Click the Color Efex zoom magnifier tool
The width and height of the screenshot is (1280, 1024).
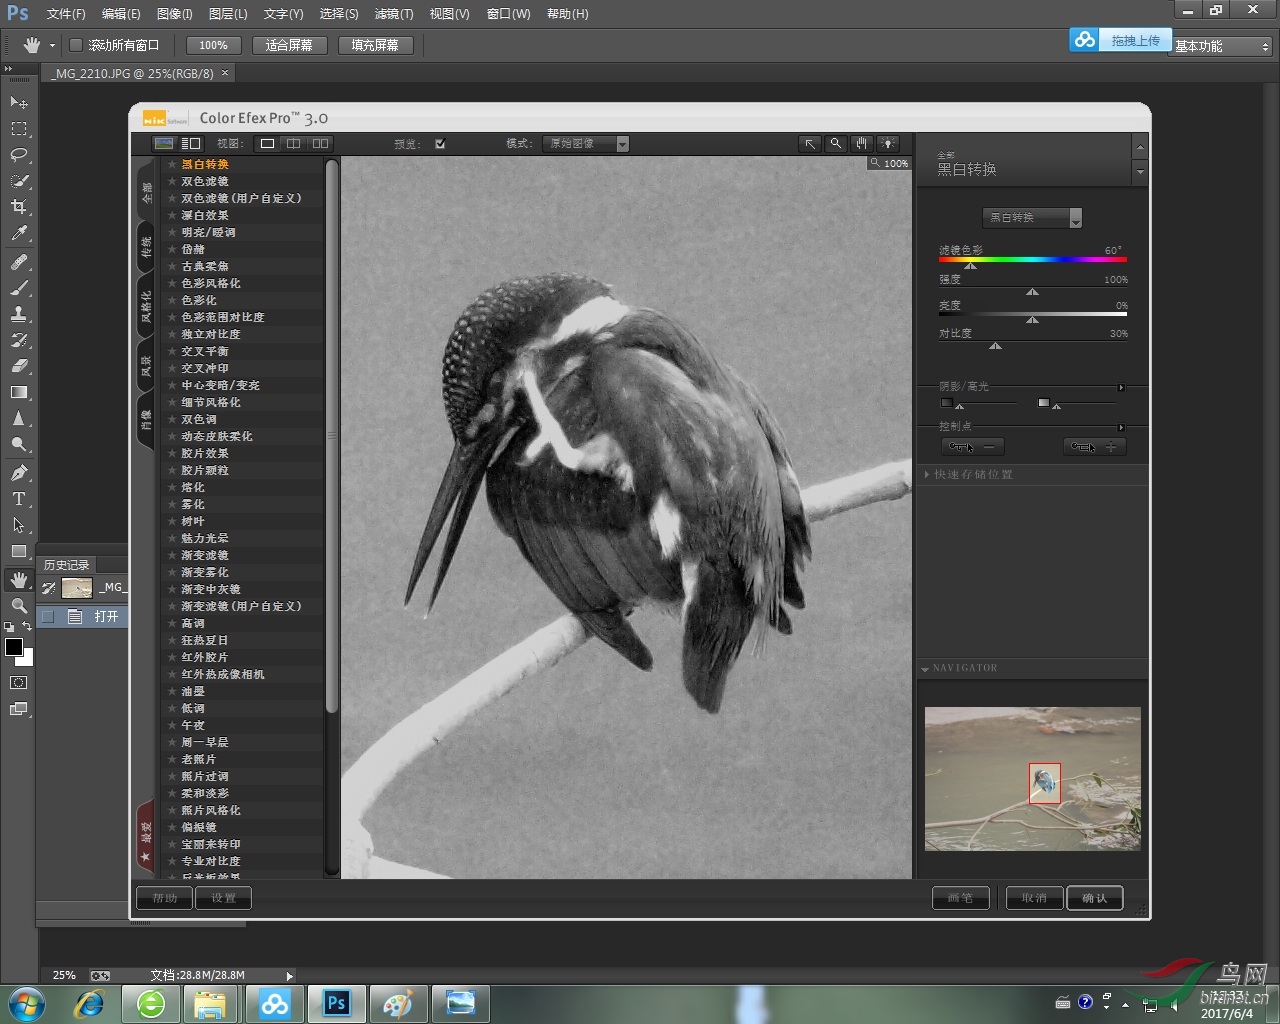tap(836, 144)
